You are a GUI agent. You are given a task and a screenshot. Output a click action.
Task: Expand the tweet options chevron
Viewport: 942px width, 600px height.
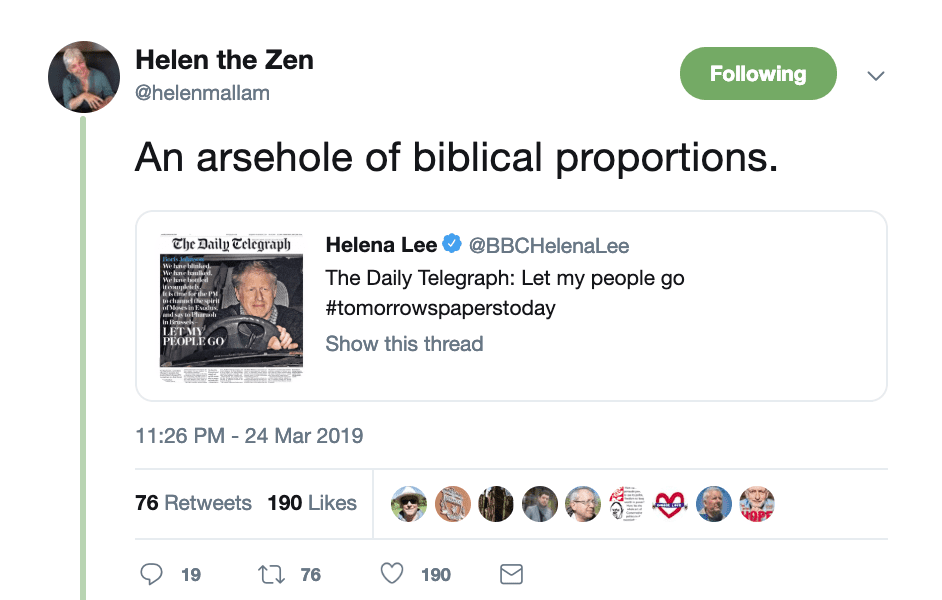[x=876, y=76]
